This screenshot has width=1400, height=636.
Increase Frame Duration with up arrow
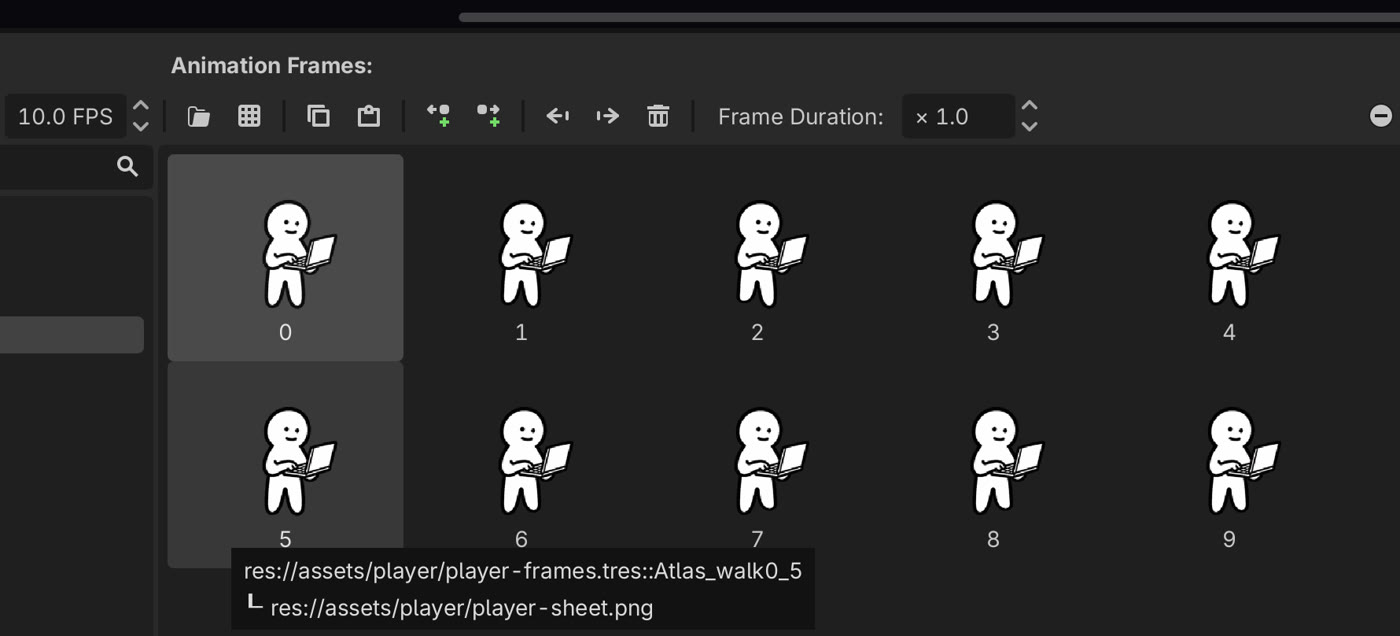[x=1029, y=105]
